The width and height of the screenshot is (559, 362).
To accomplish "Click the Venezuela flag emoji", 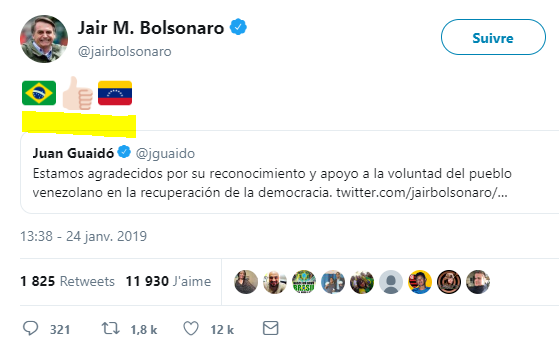I will click(115, 93).
